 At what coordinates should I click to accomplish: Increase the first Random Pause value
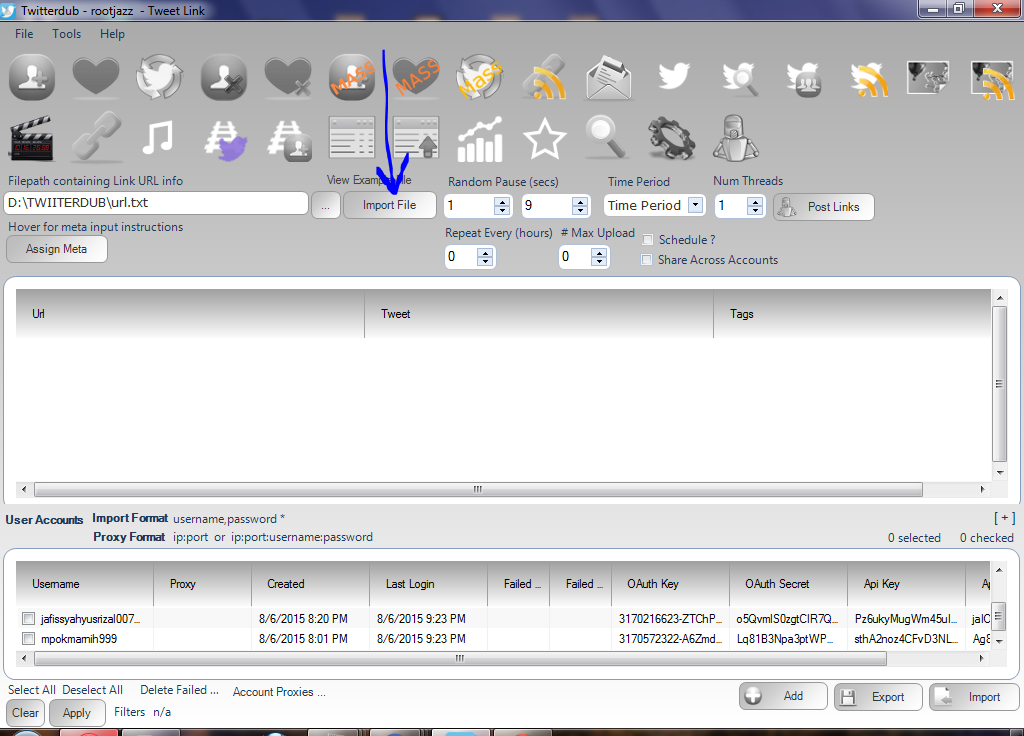coord(502,201)
